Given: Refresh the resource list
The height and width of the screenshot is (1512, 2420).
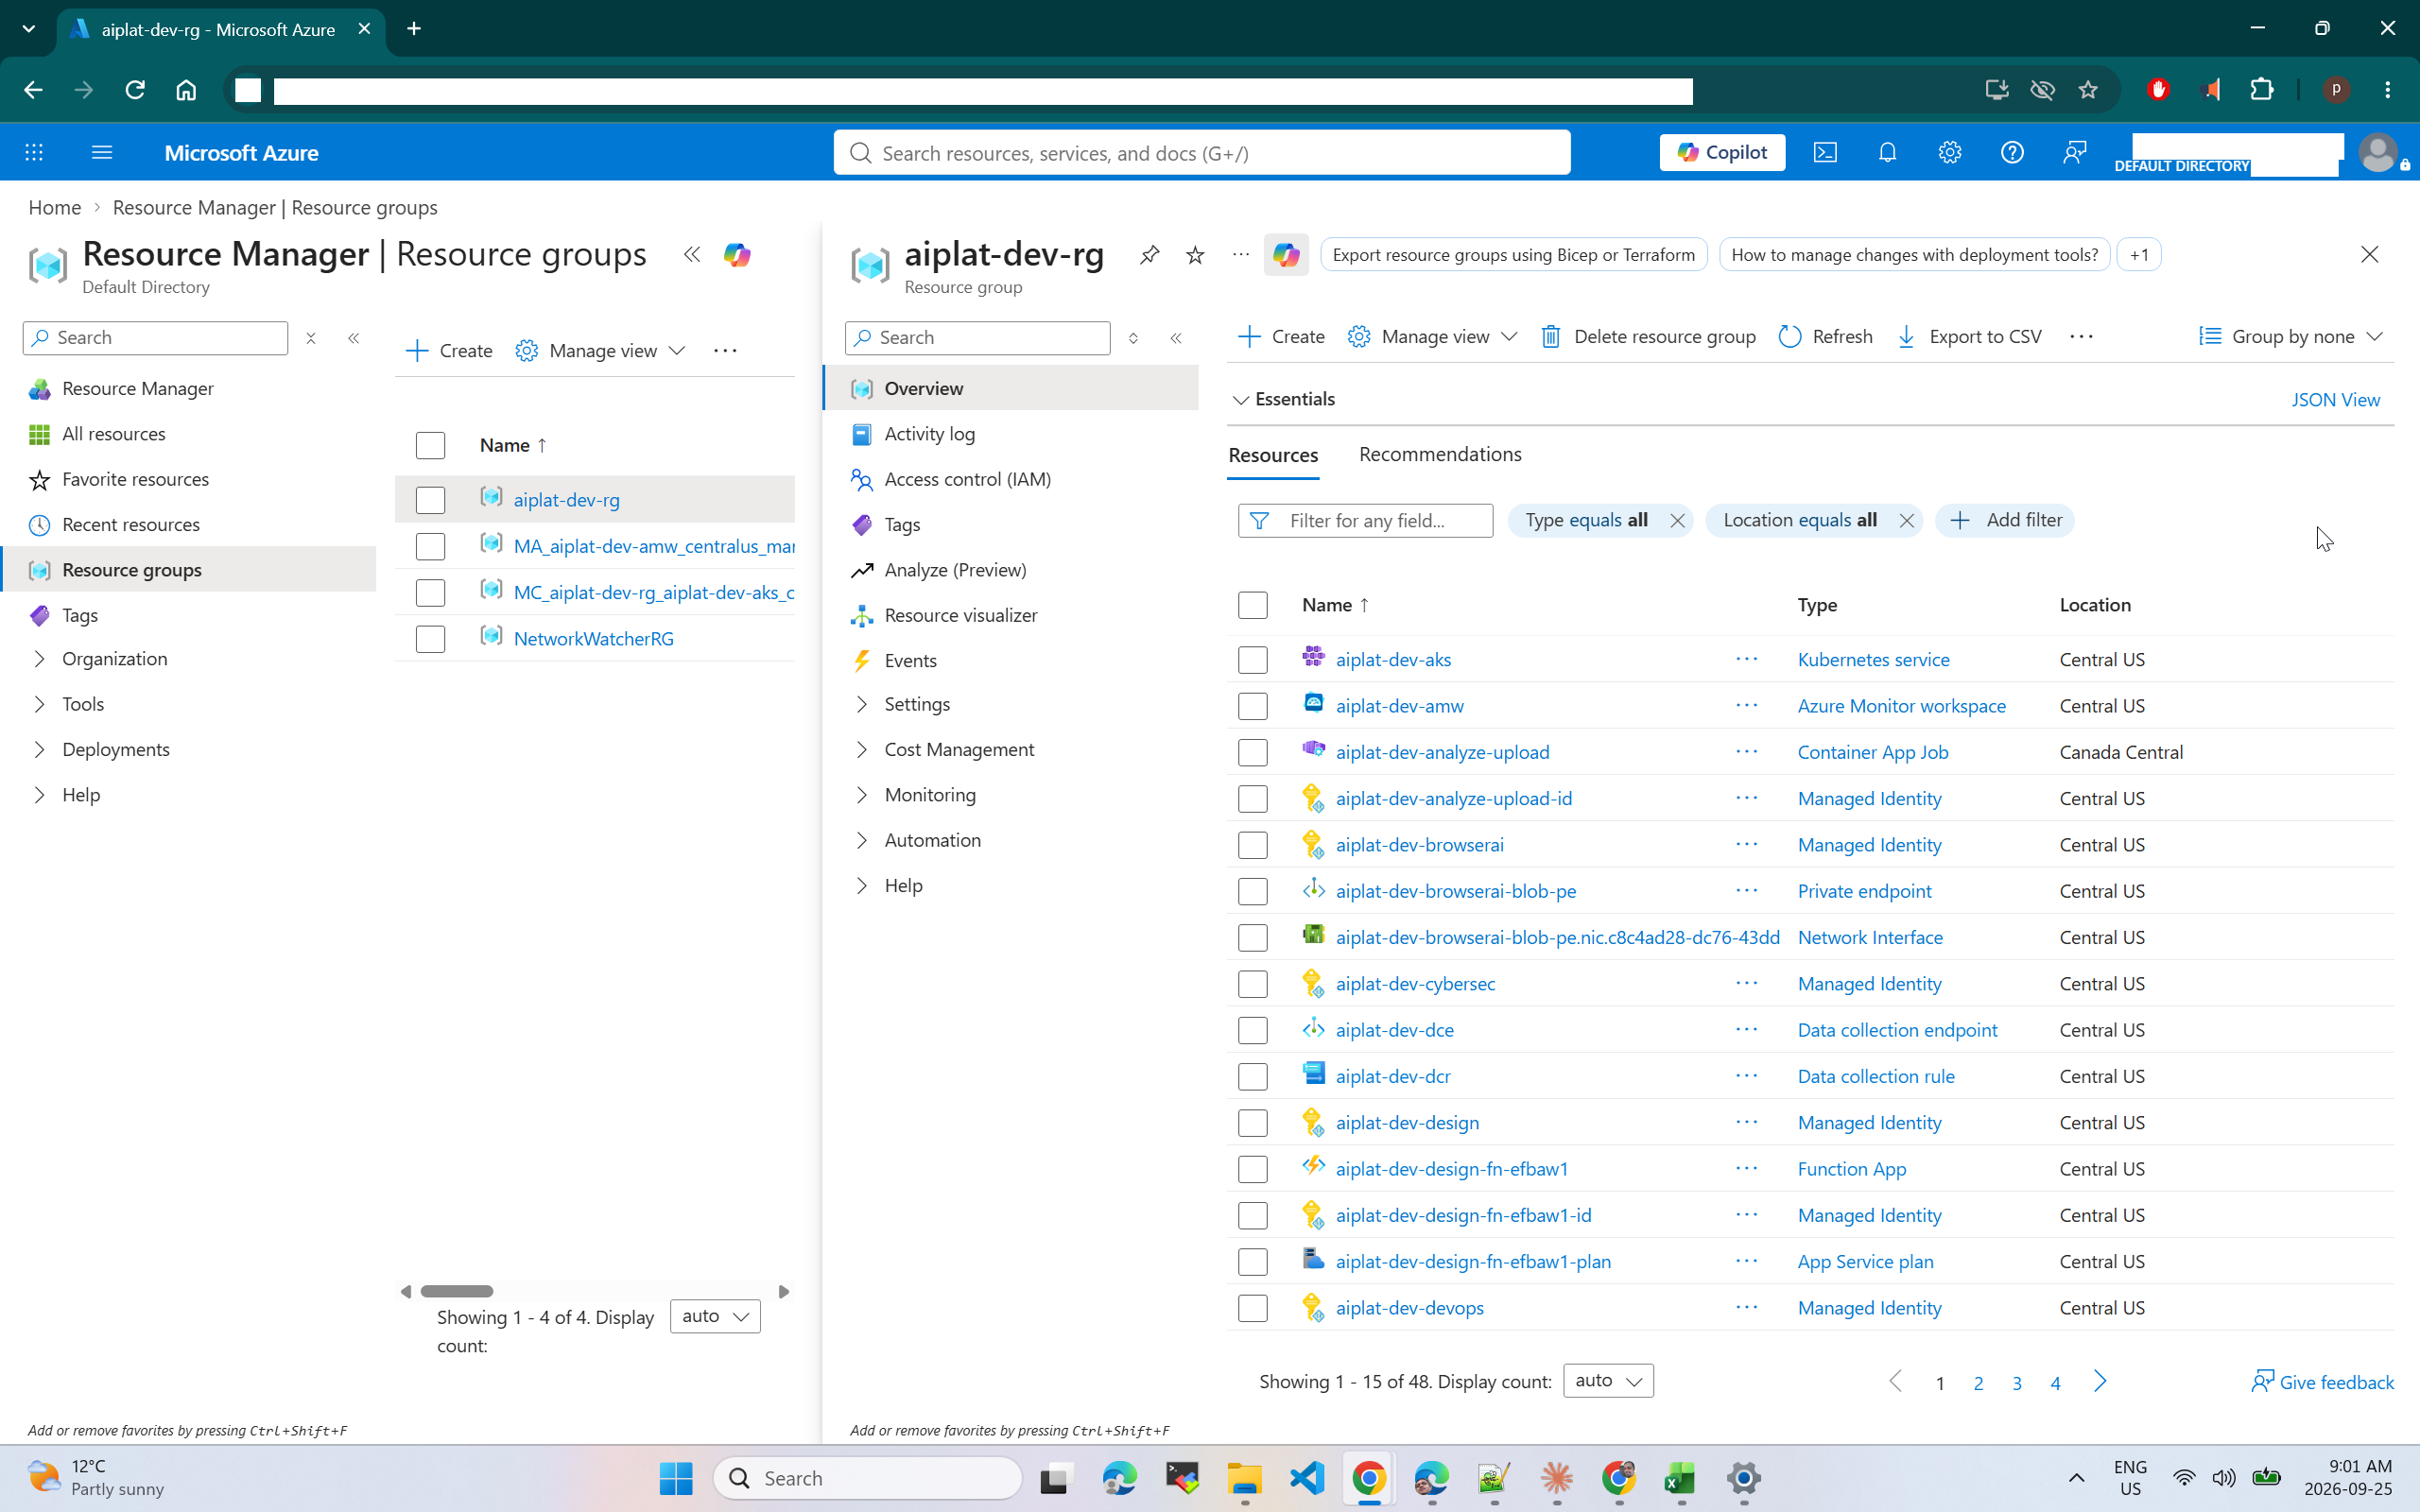Looking at the screenshot, I should [x=1826, y=337].
